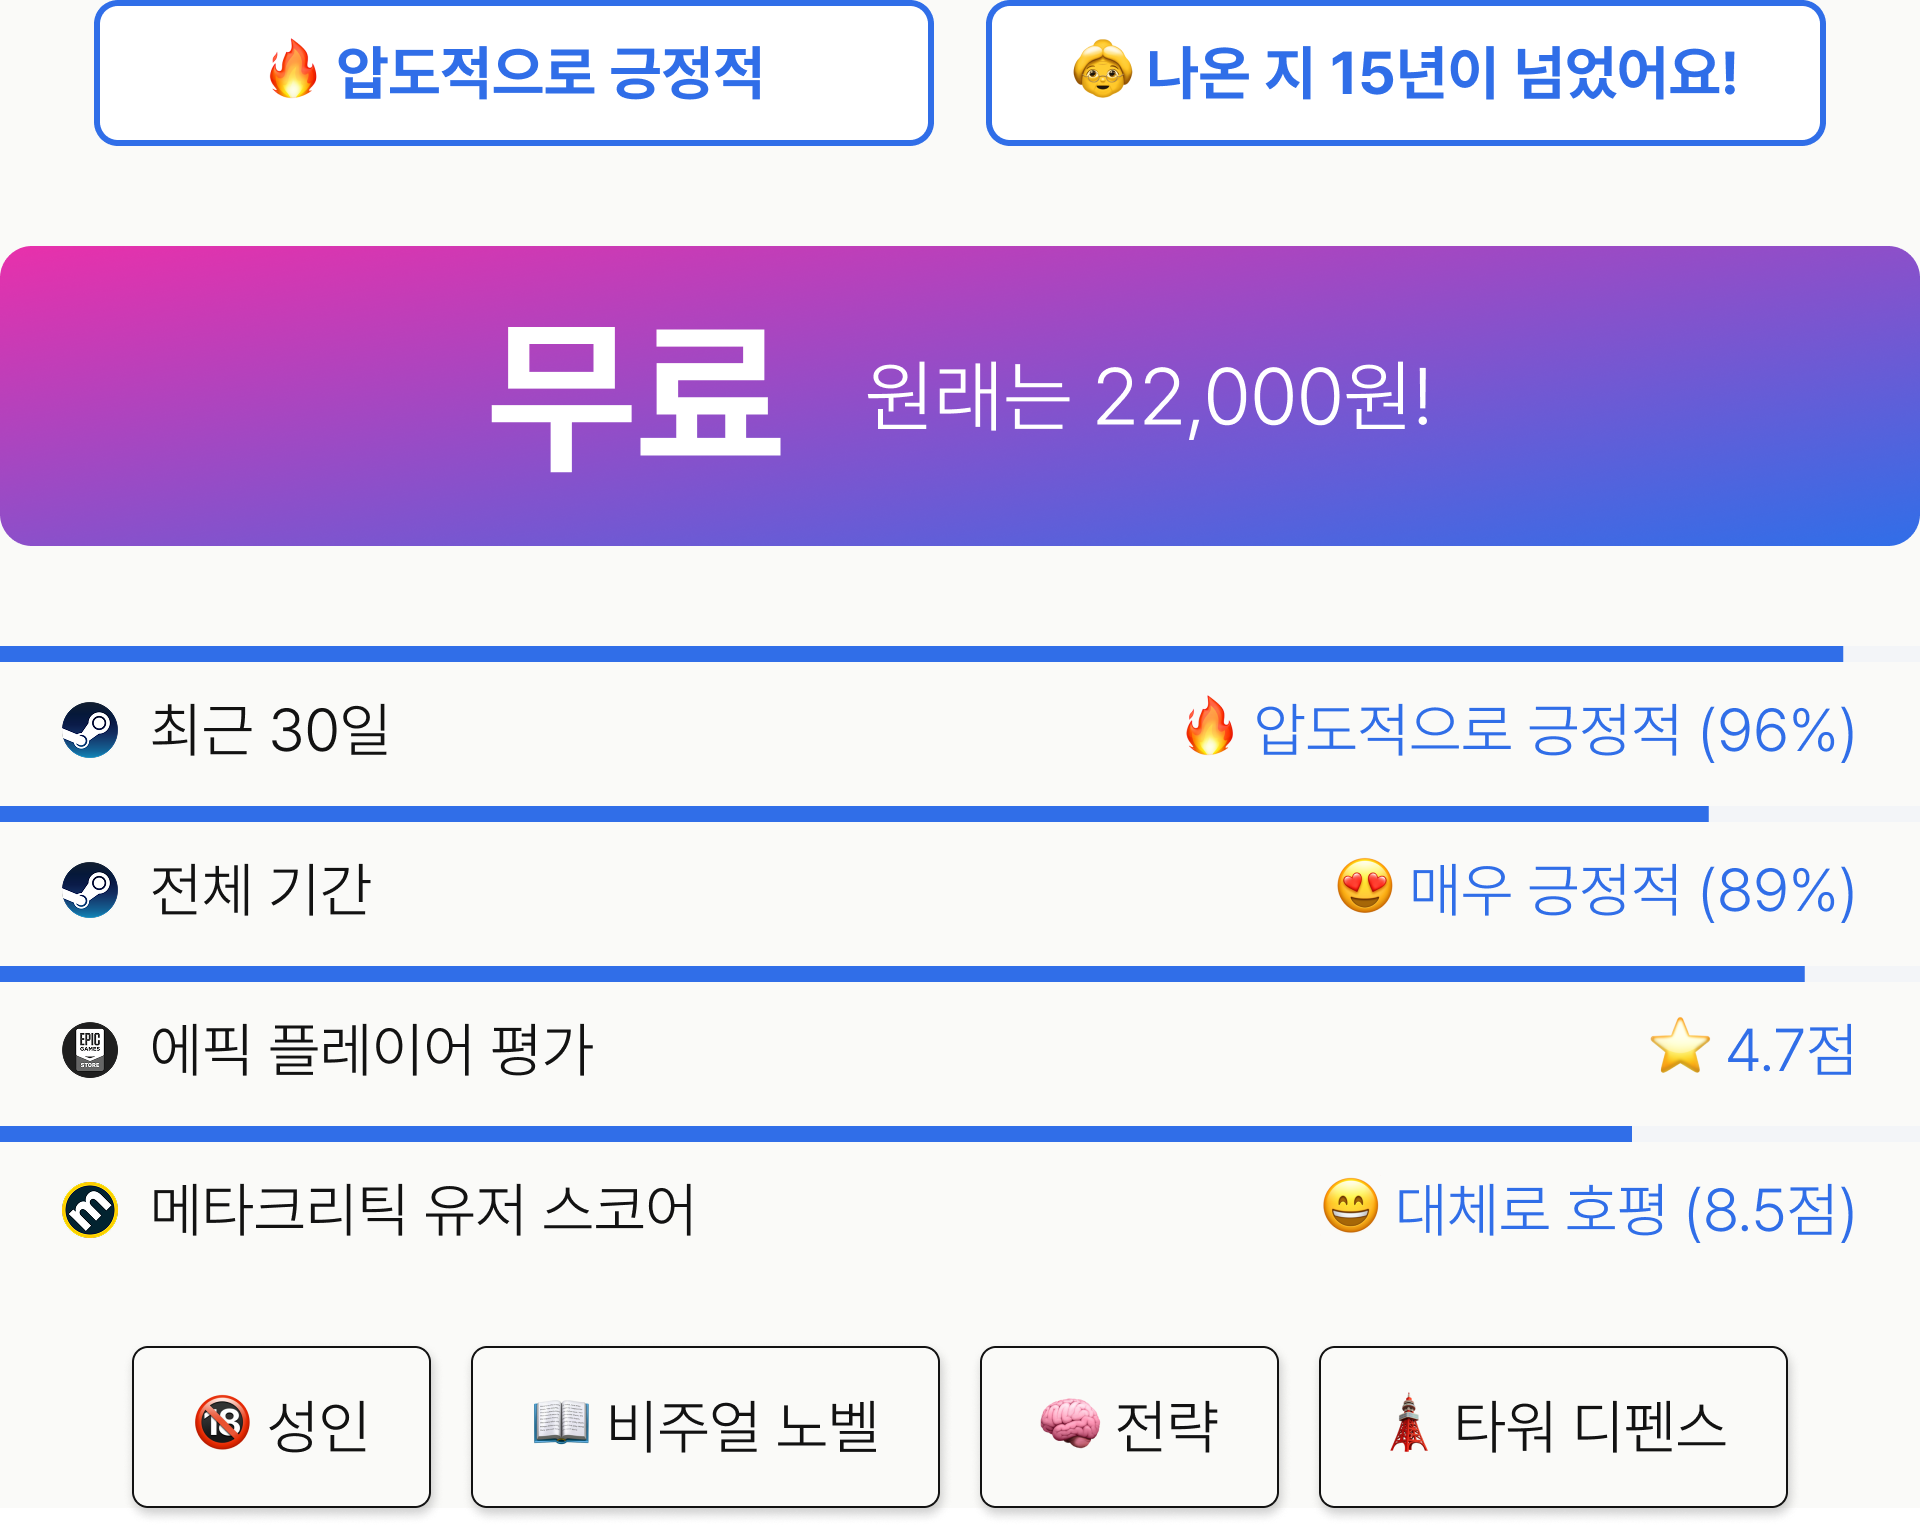Open the 대체로 호평 (8.5점) link
The image size is (1920, 1526).
tap(1625, 1210)
